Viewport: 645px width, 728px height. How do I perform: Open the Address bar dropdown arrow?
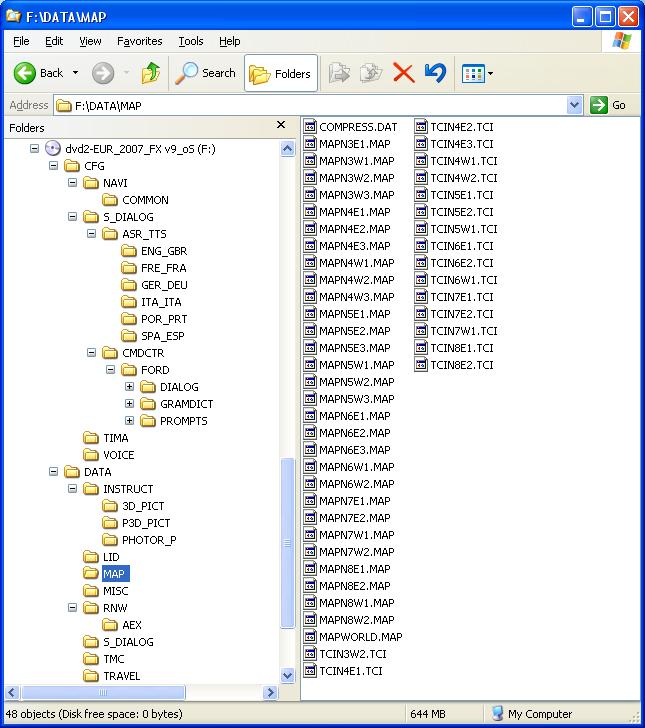click(574, 105)
